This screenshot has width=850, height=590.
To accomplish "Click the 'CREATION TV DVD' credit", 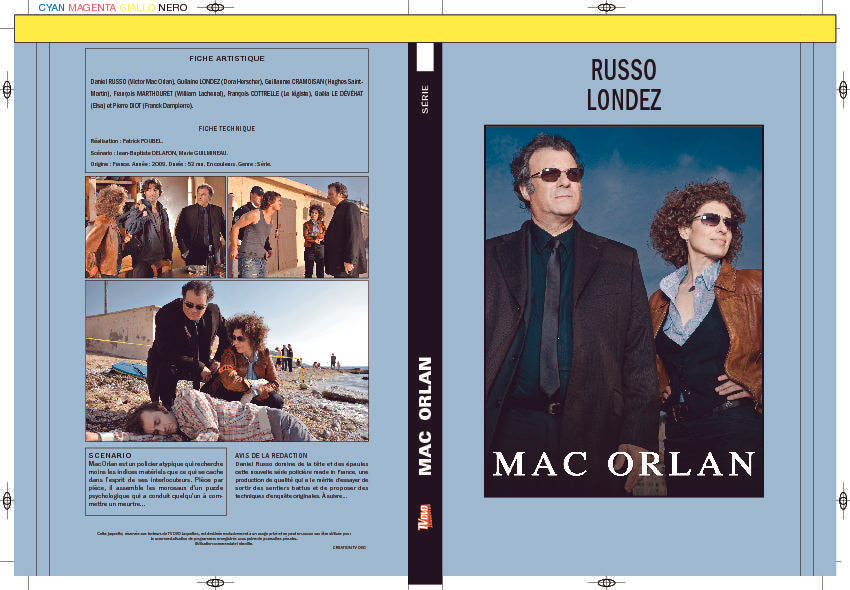I will click(349, 548).
